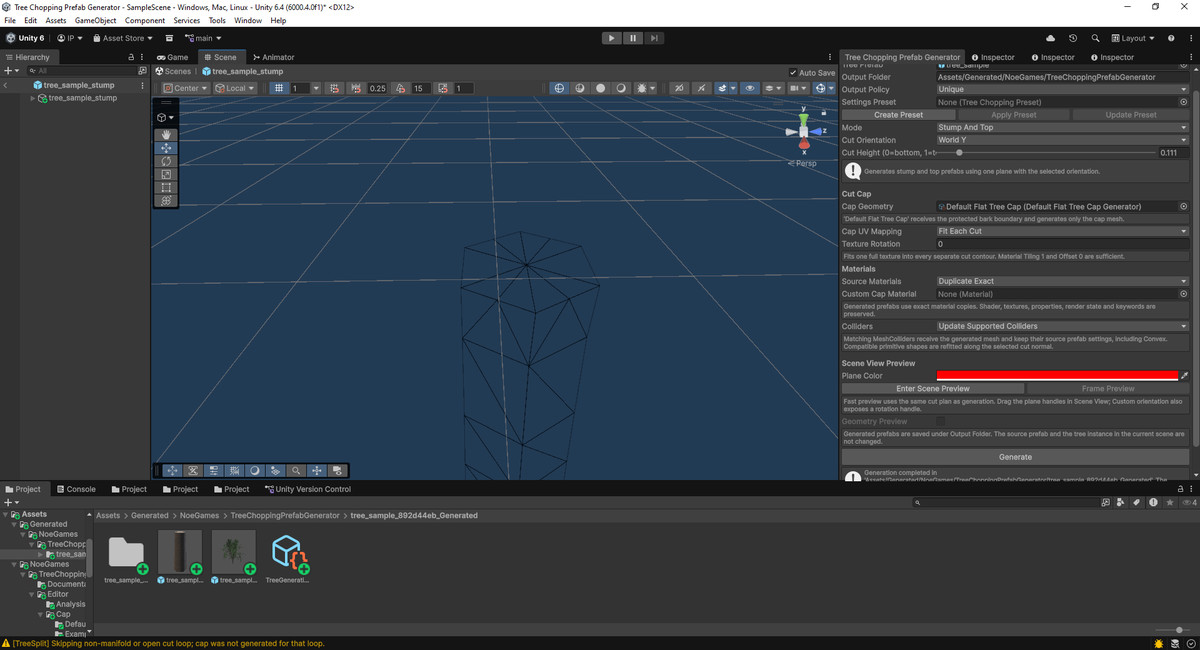Viewport: 1200px width, 650px height.
Task: Select the stump prefab thumbnail
Action: tap(180, 552)
